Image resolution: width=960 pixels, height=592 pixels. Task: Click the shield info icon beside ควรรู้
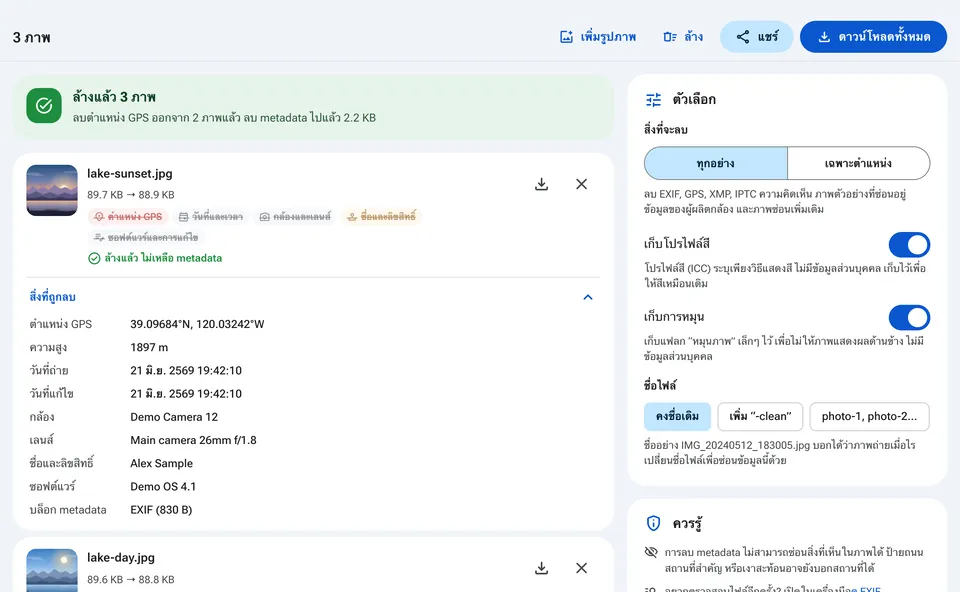pyautogui.click(x=653, y=523)
